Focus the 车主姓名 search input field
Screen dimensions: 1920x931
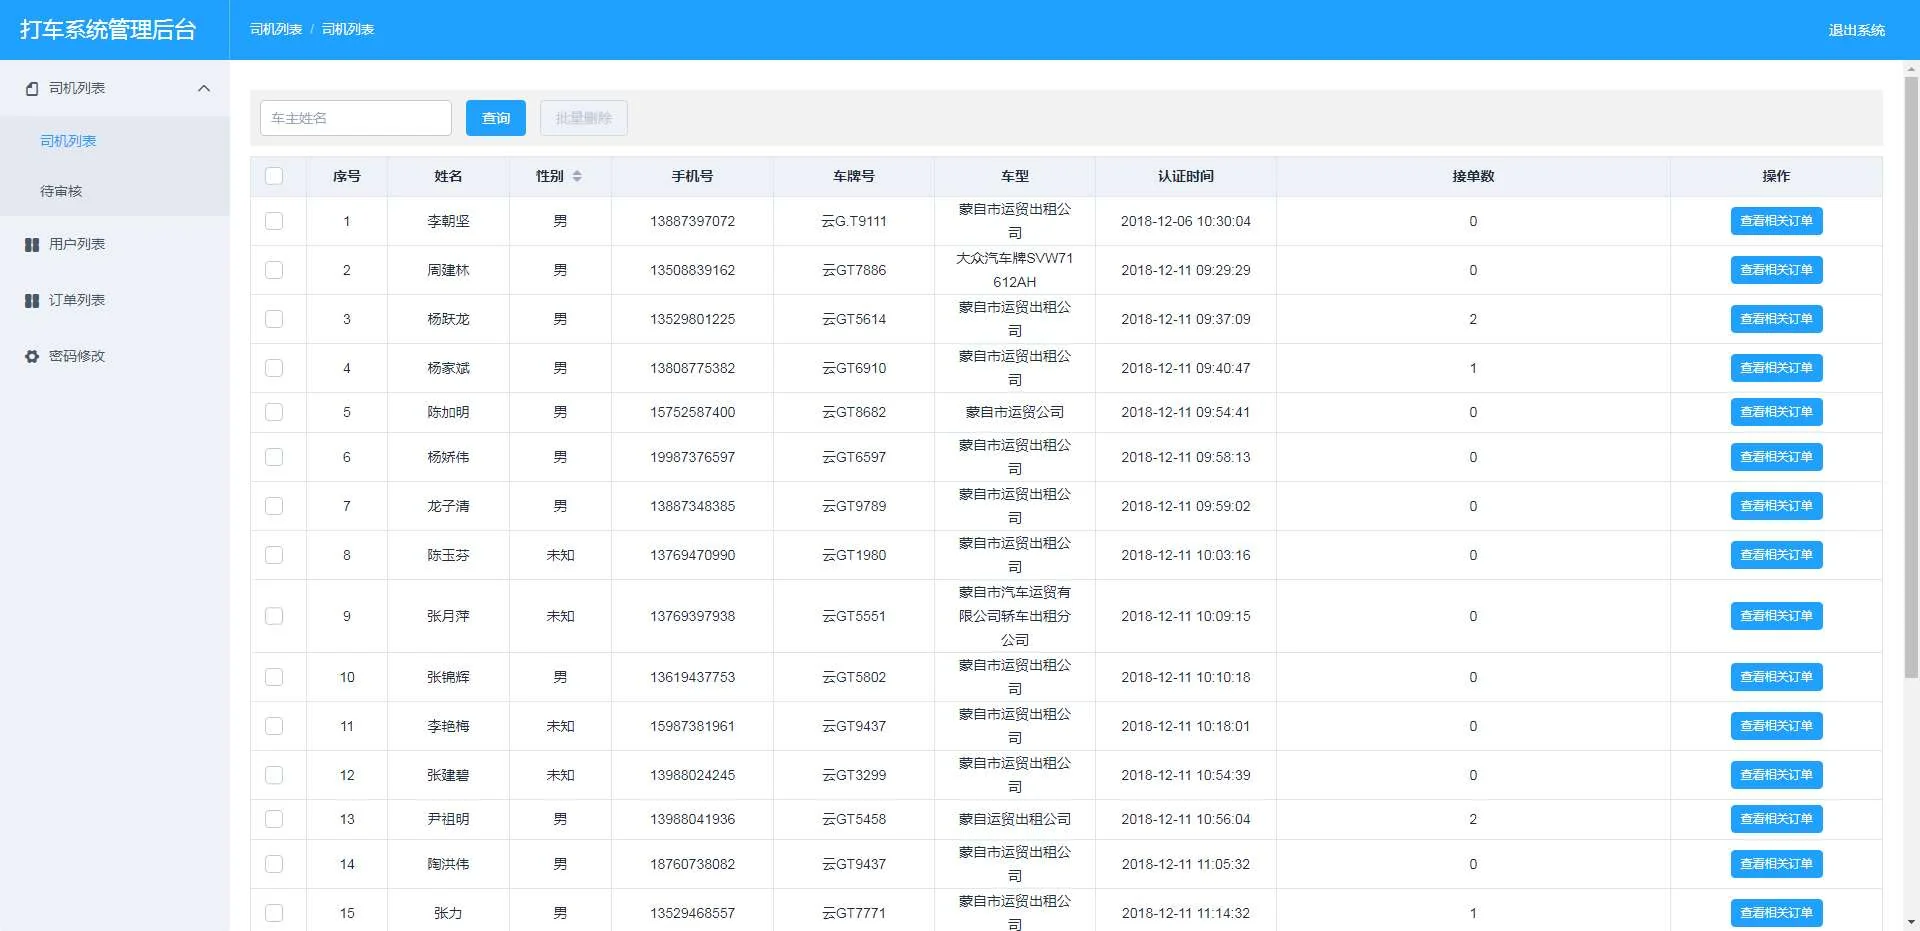coord(355,118)
